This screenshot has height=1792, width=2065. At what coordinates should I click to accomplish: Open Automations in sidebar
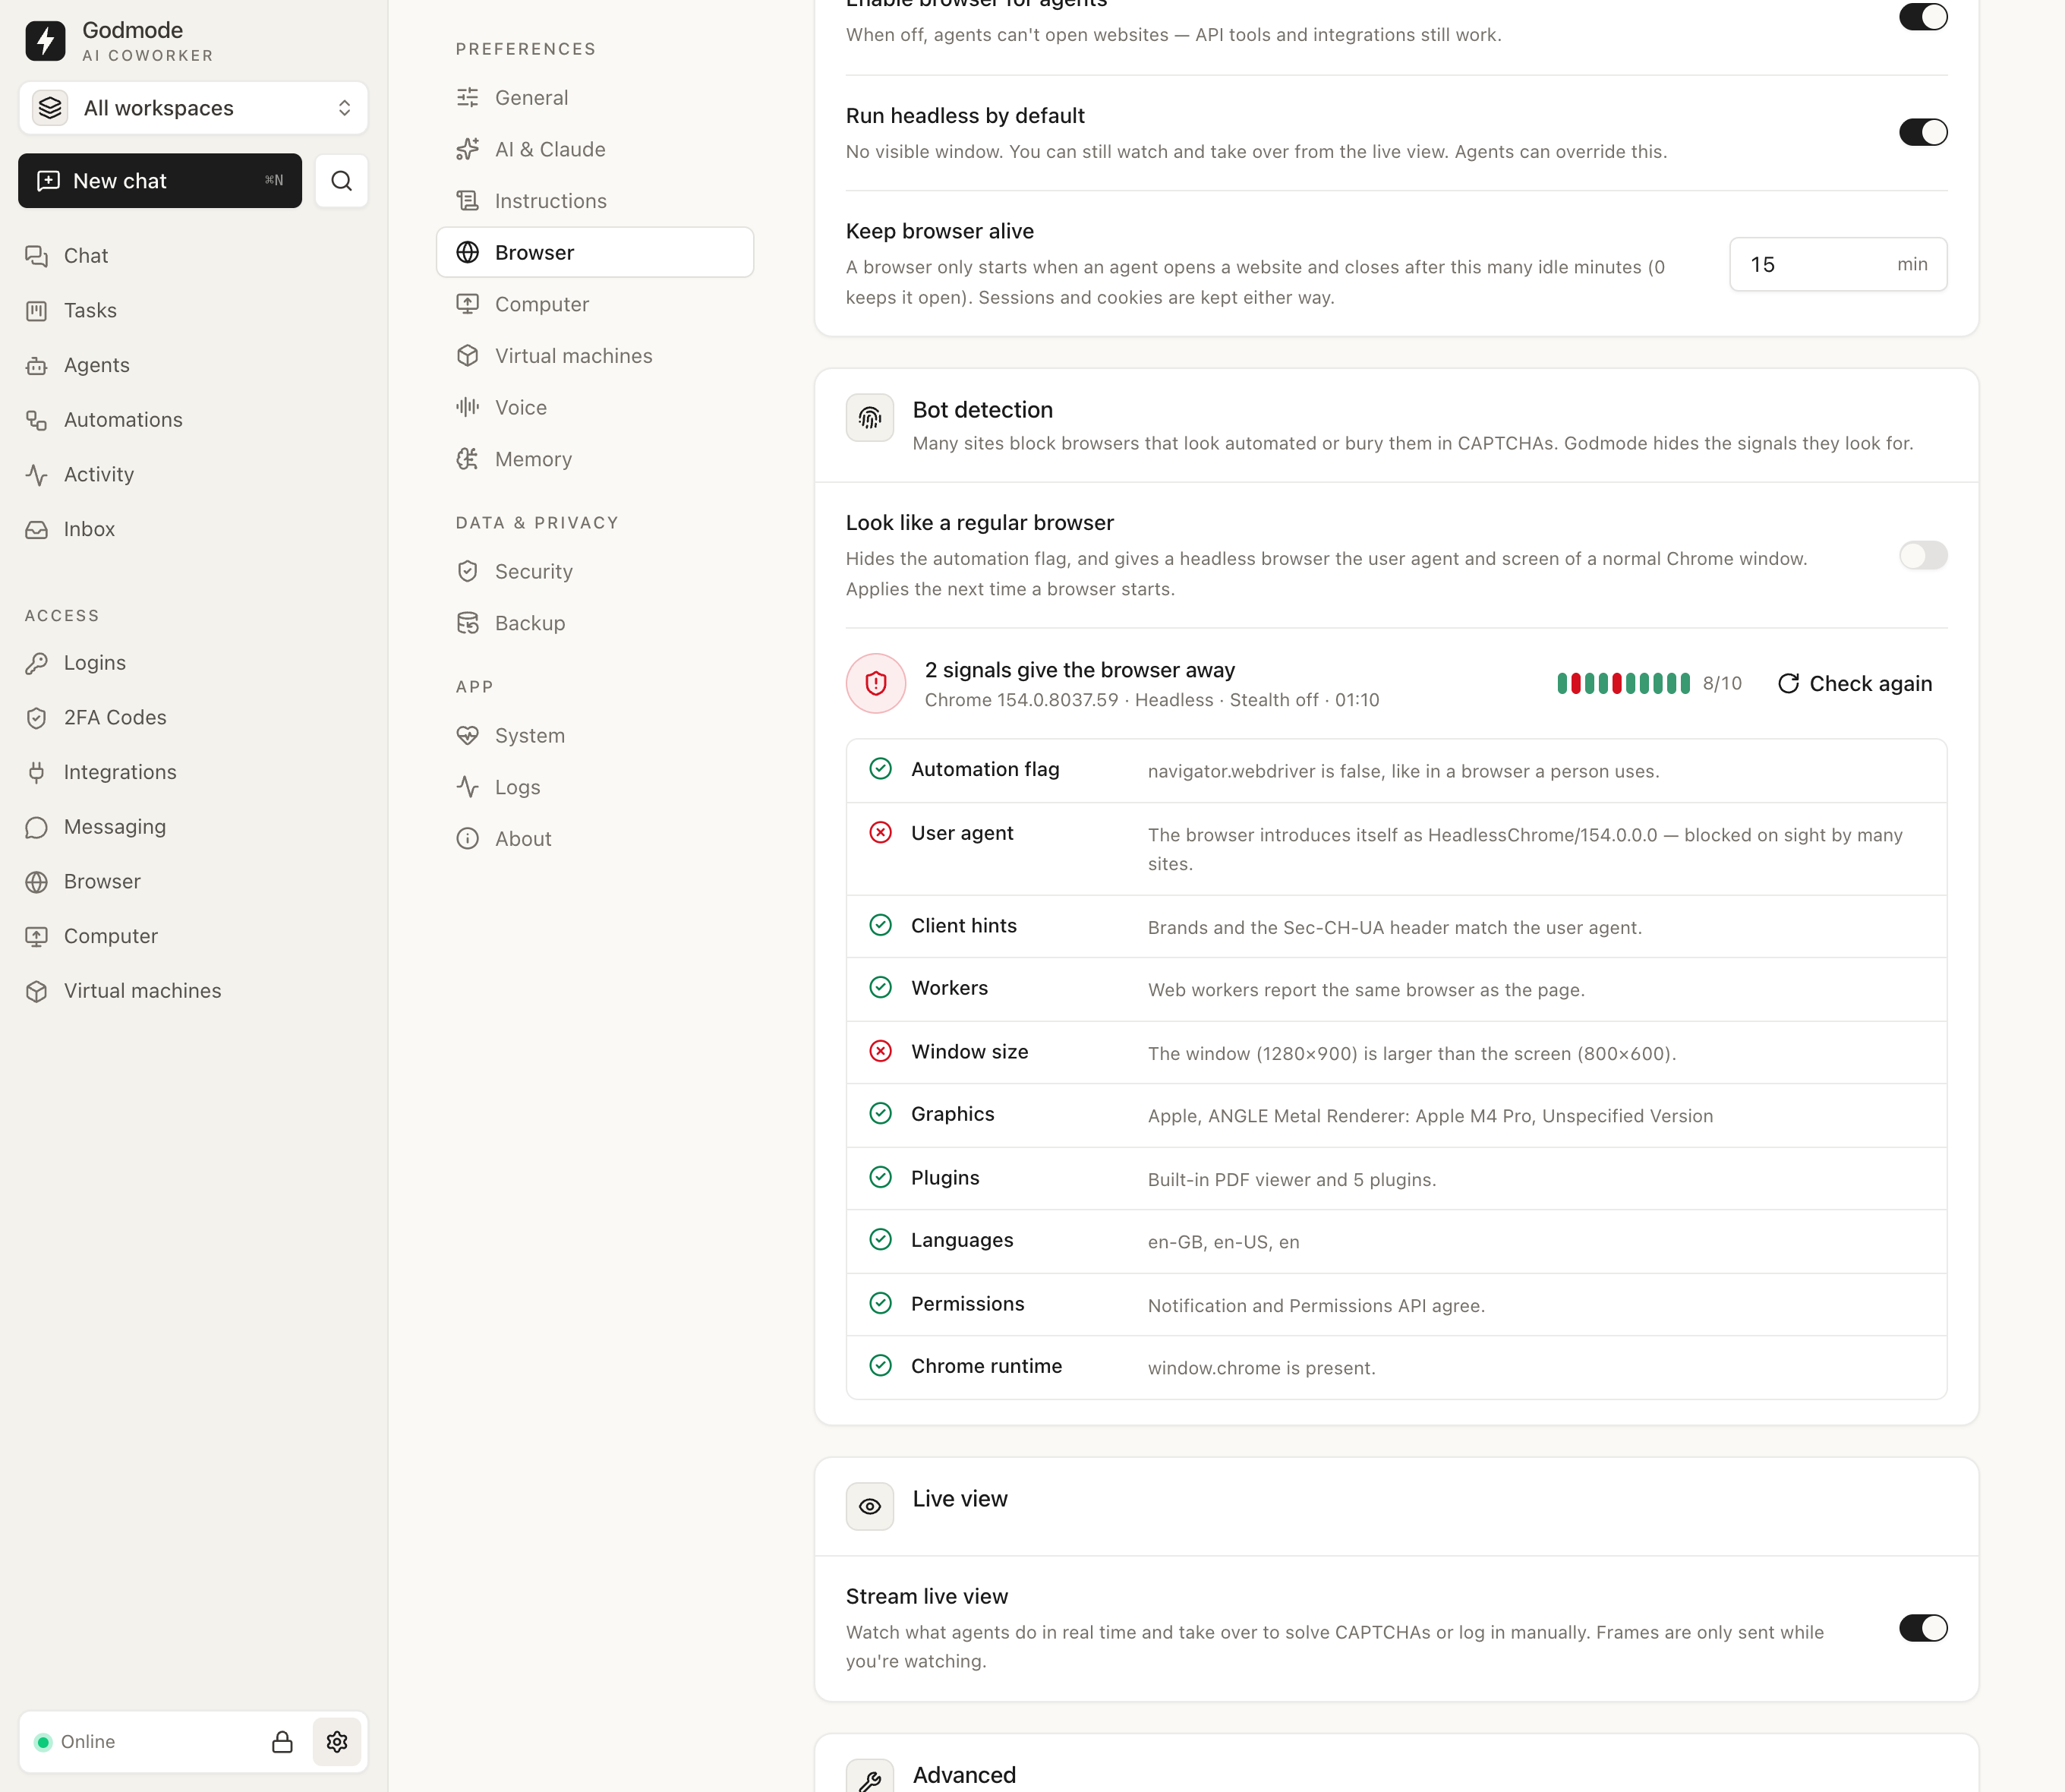pos(193,420)
